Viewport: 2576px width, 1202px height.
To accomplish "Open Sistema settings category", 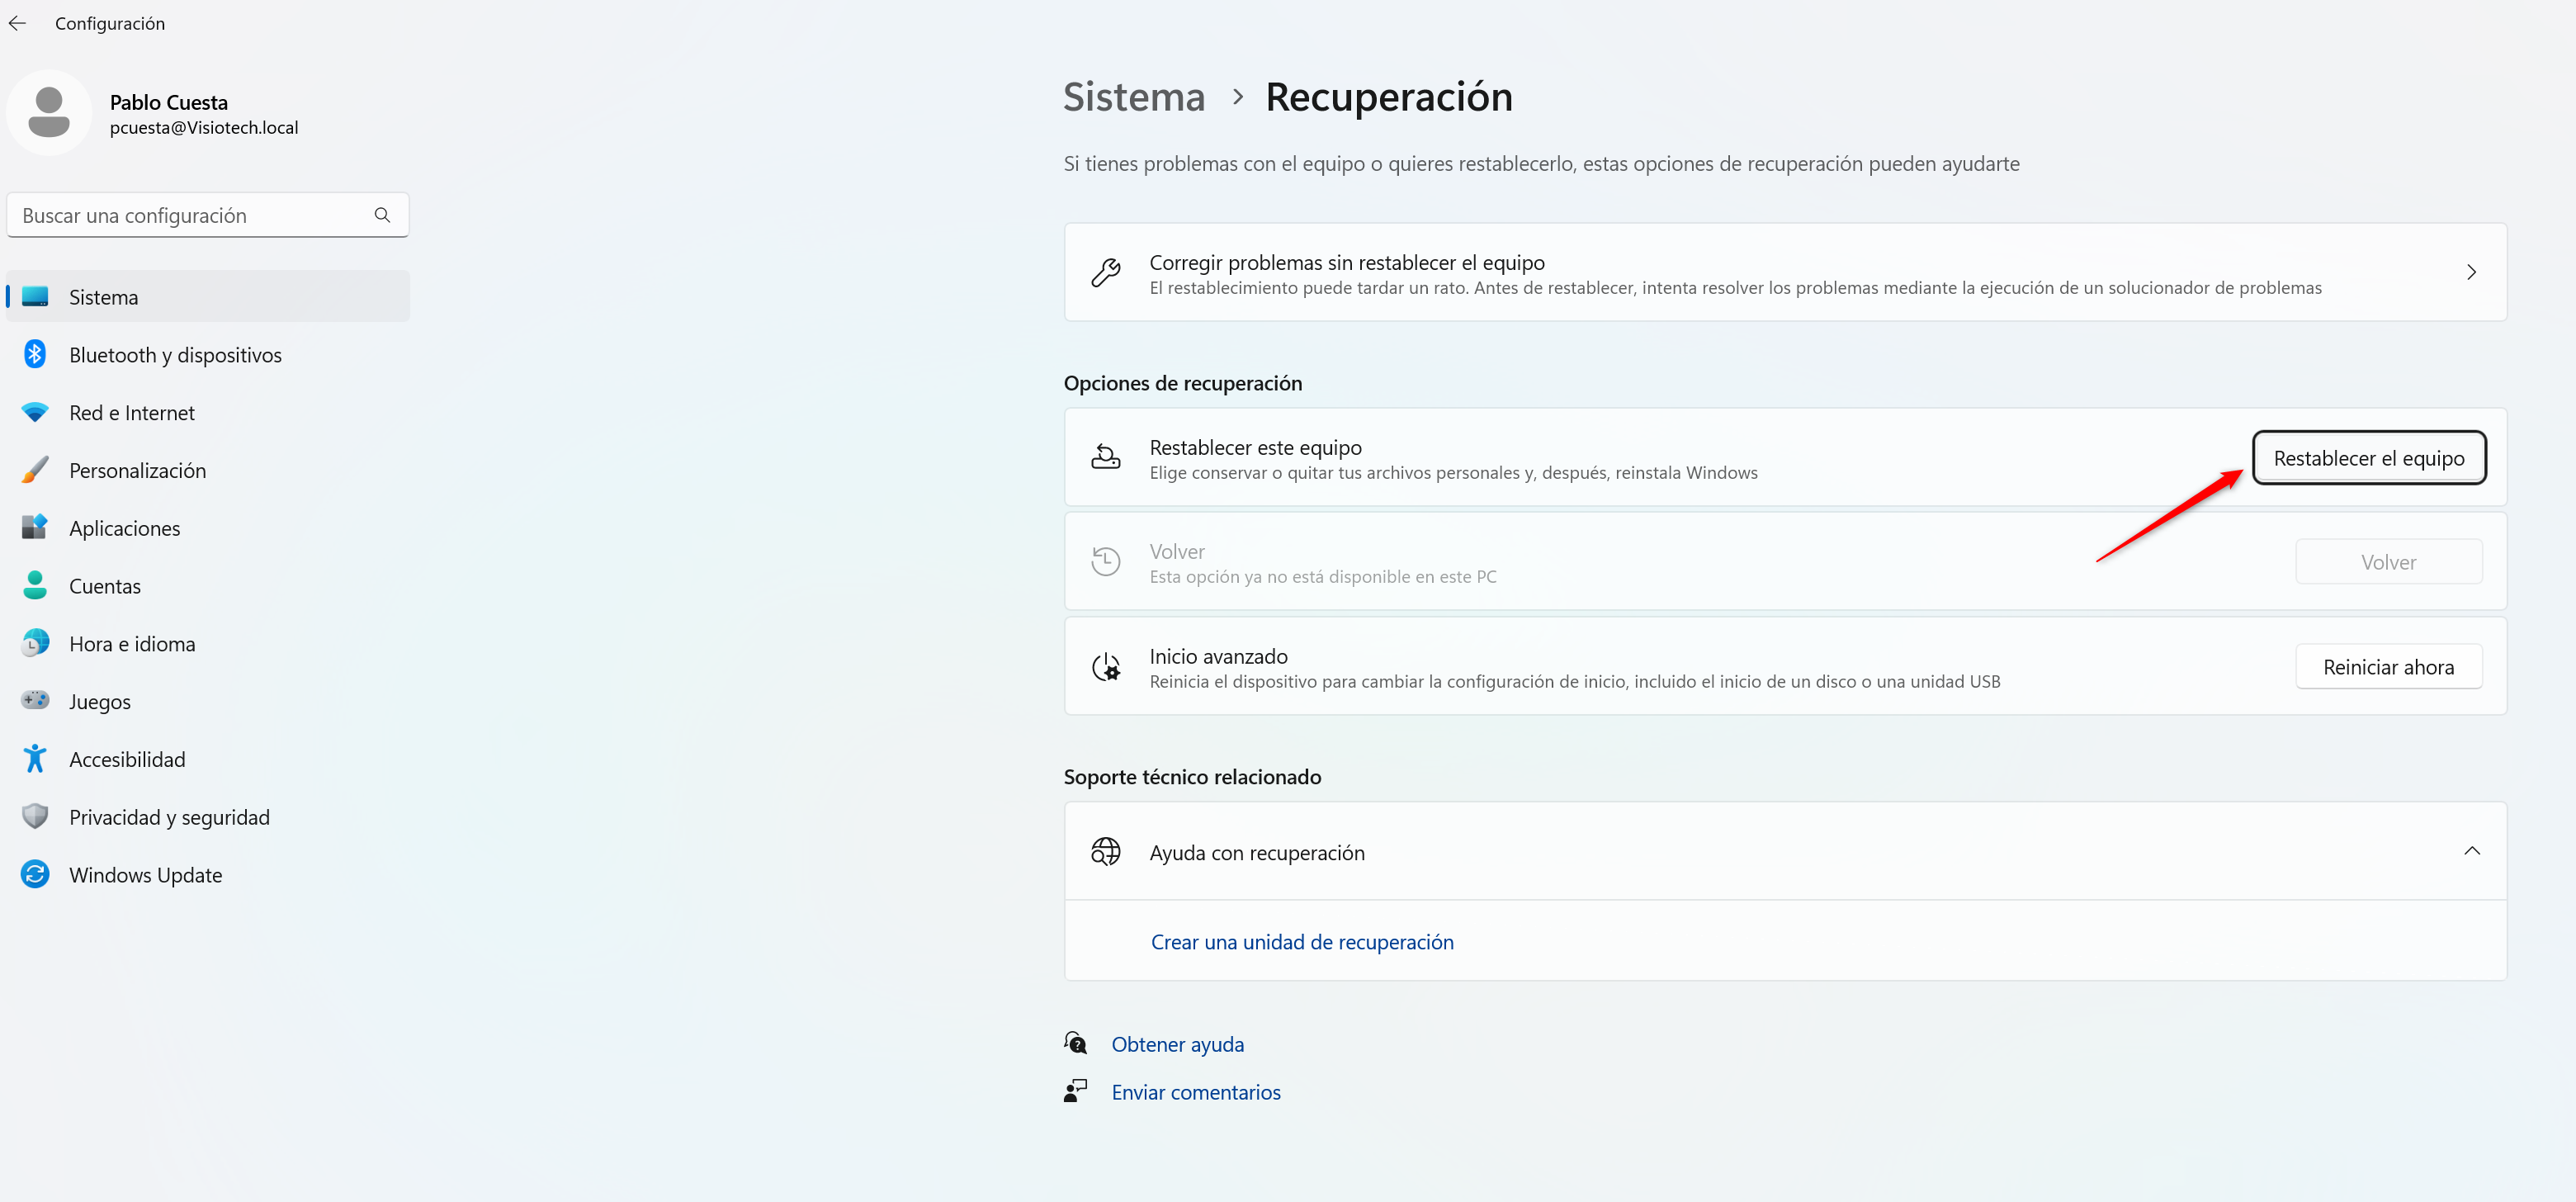I will coord(208,297).
